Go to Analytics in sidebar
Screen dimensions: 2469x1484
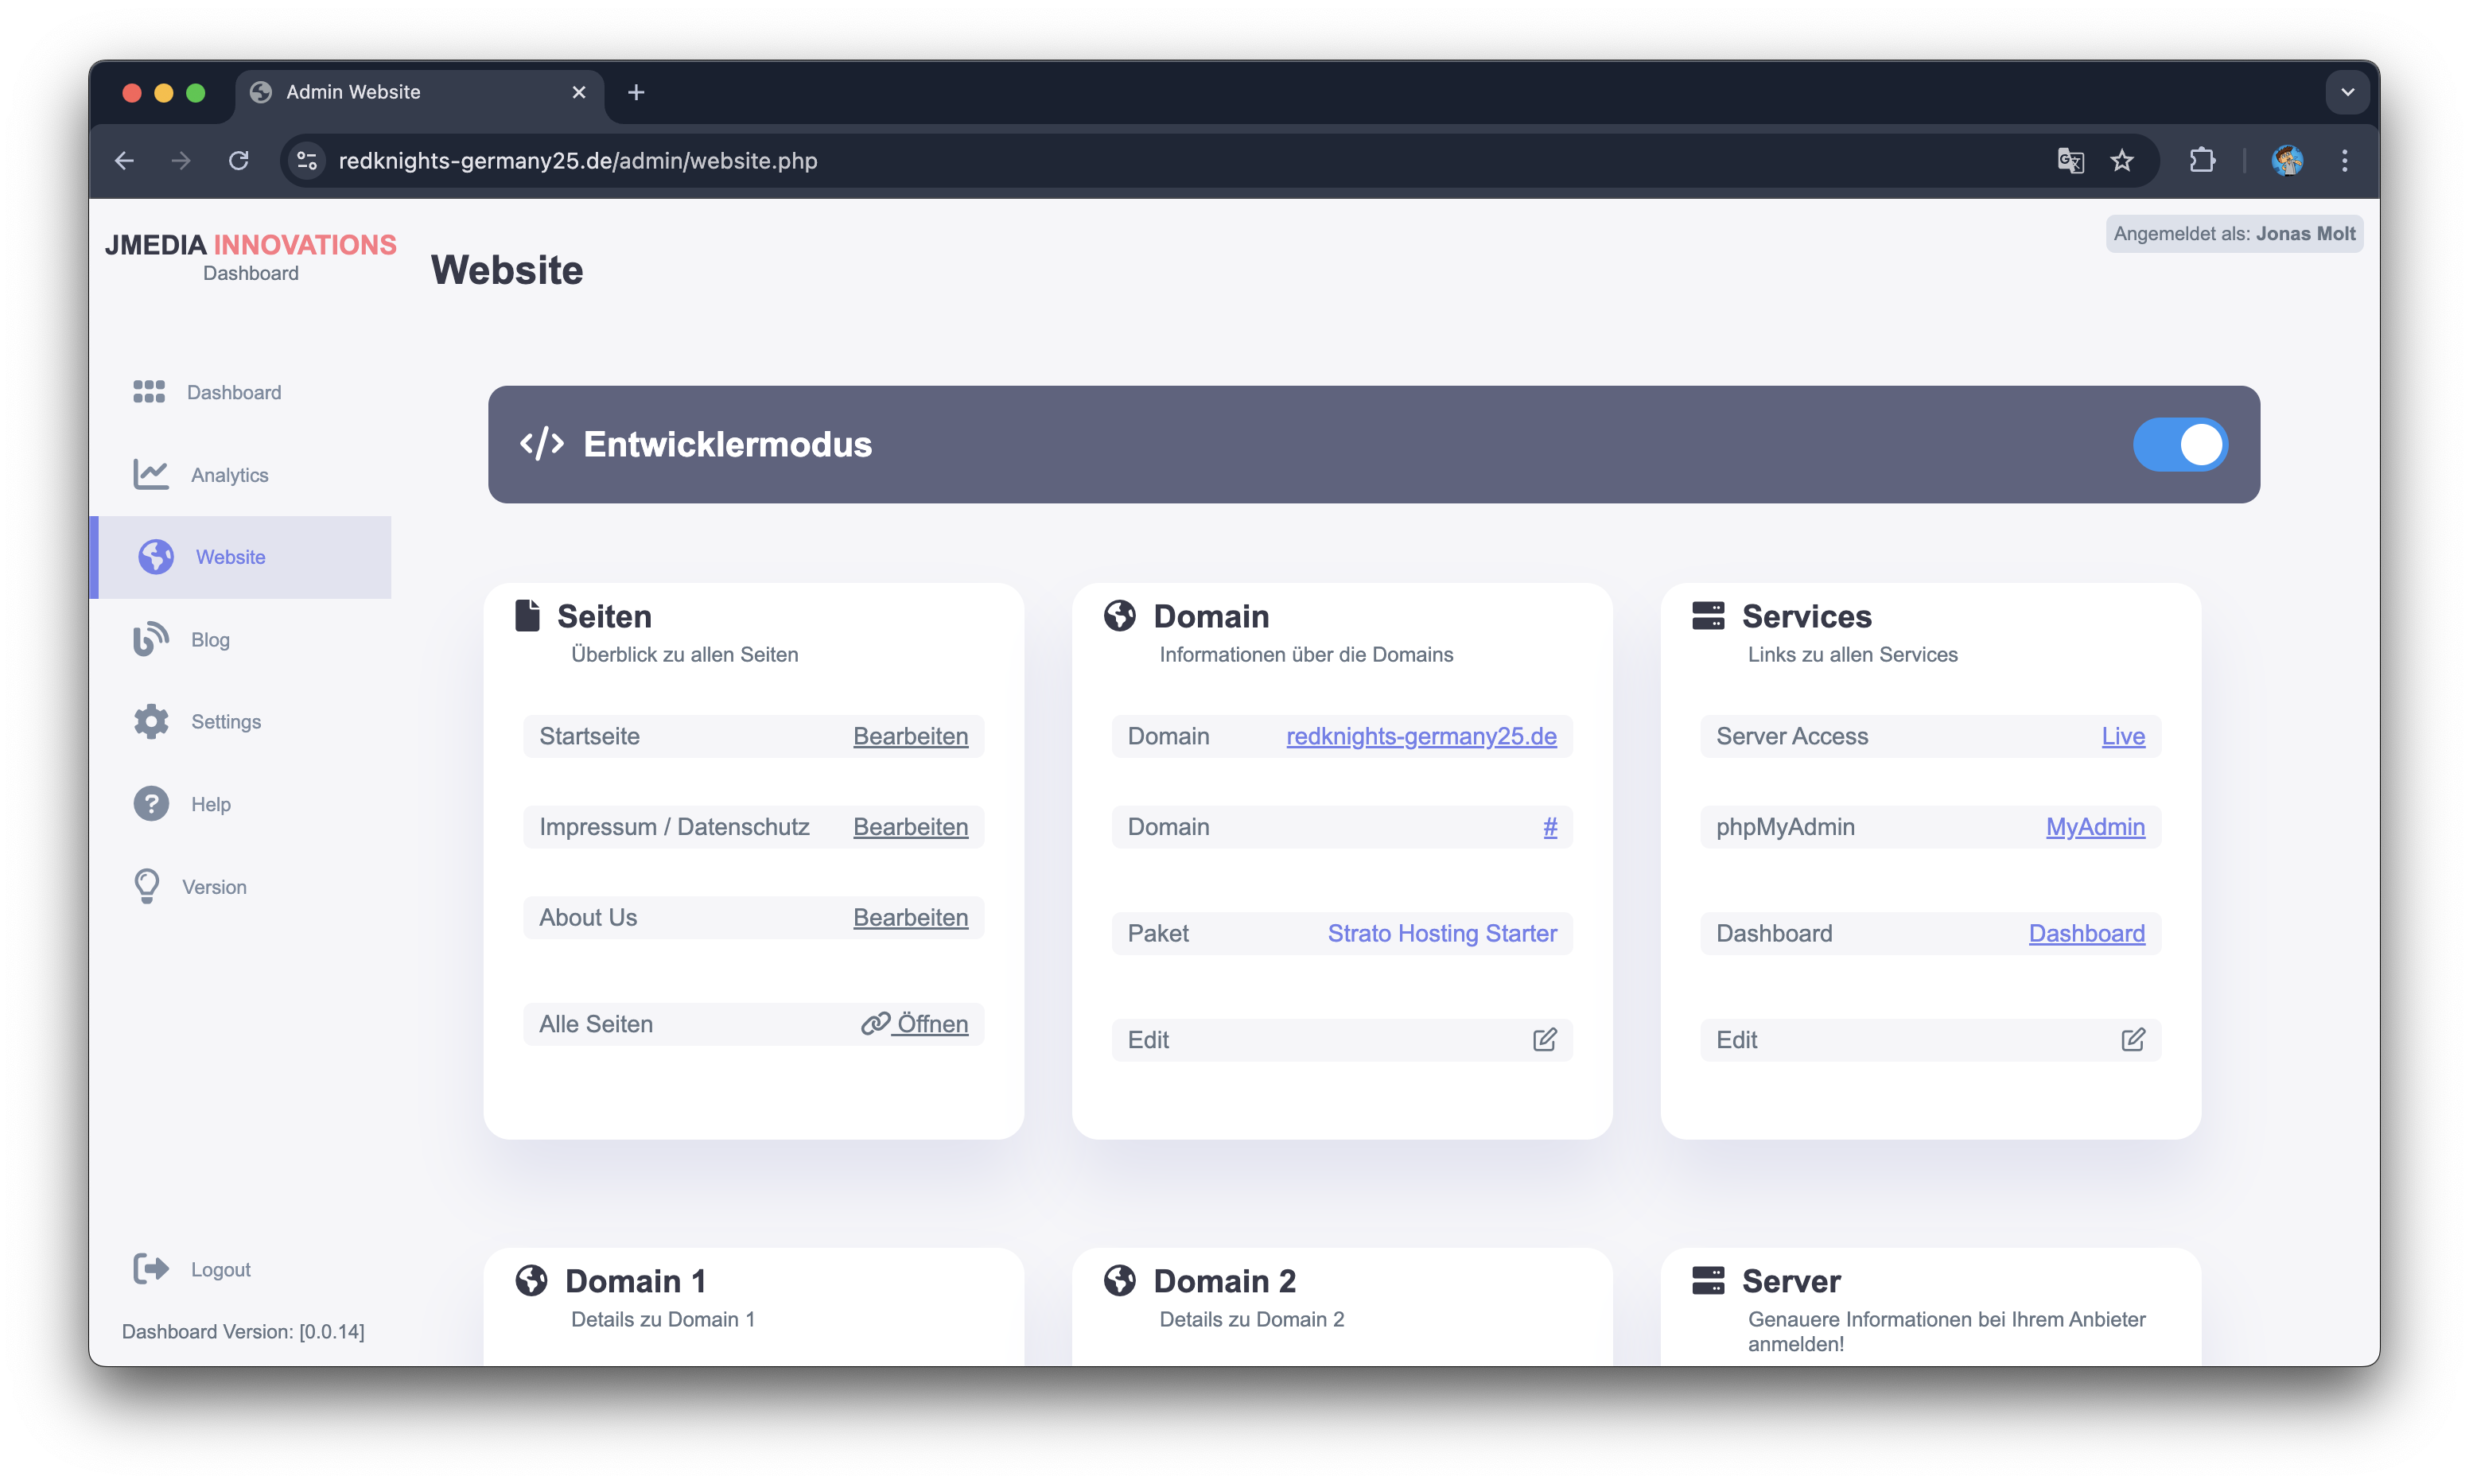[240, 474]
